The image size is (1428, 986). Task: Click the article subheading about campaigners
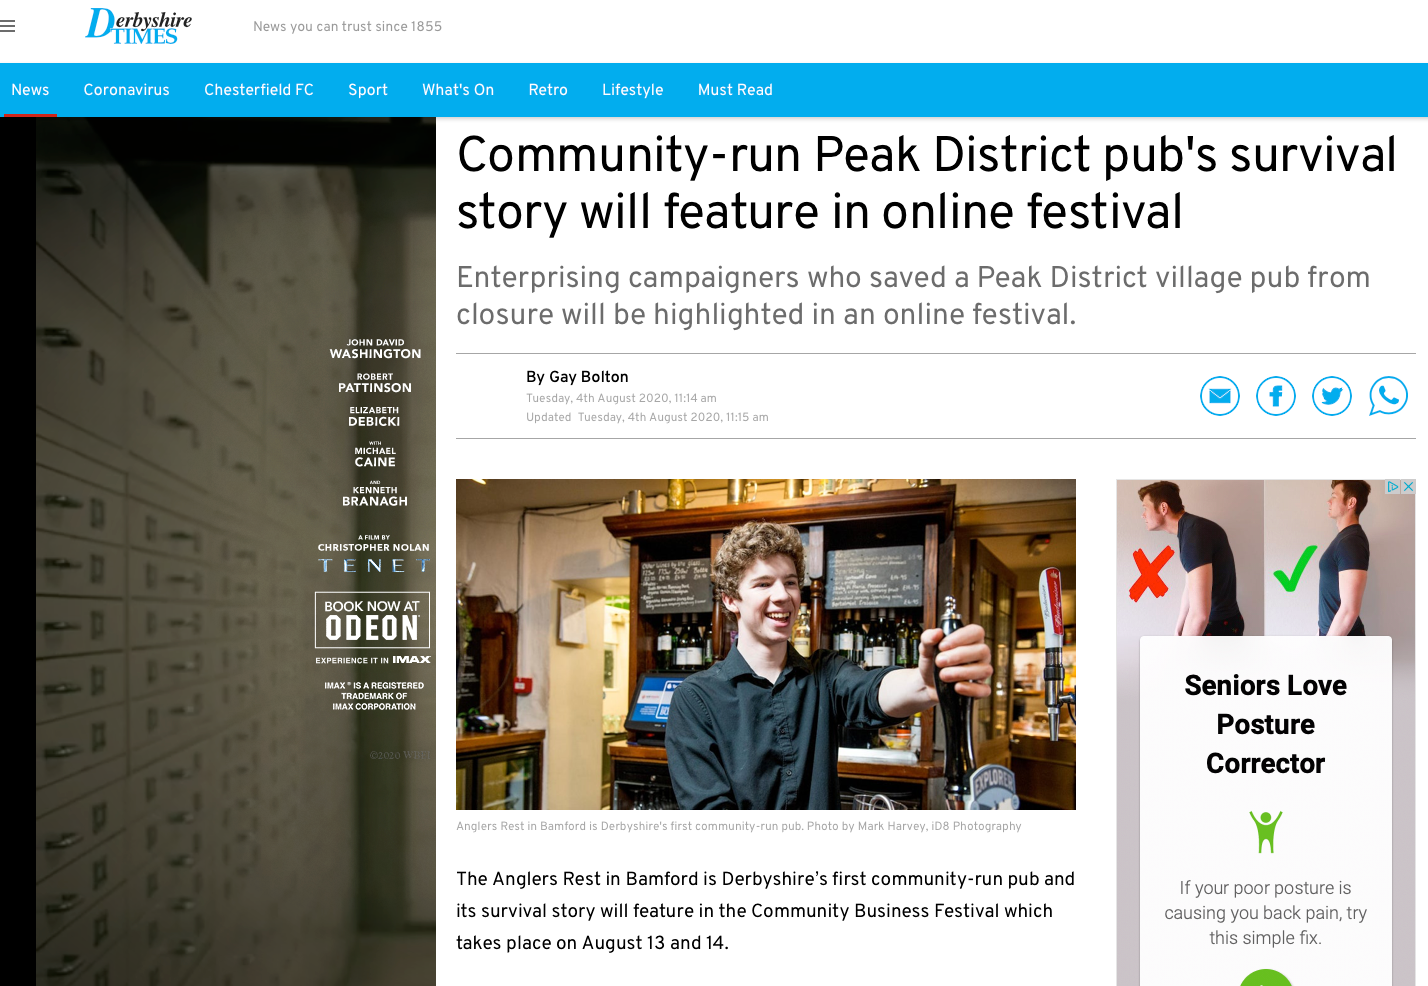click(x=913, y=296)
